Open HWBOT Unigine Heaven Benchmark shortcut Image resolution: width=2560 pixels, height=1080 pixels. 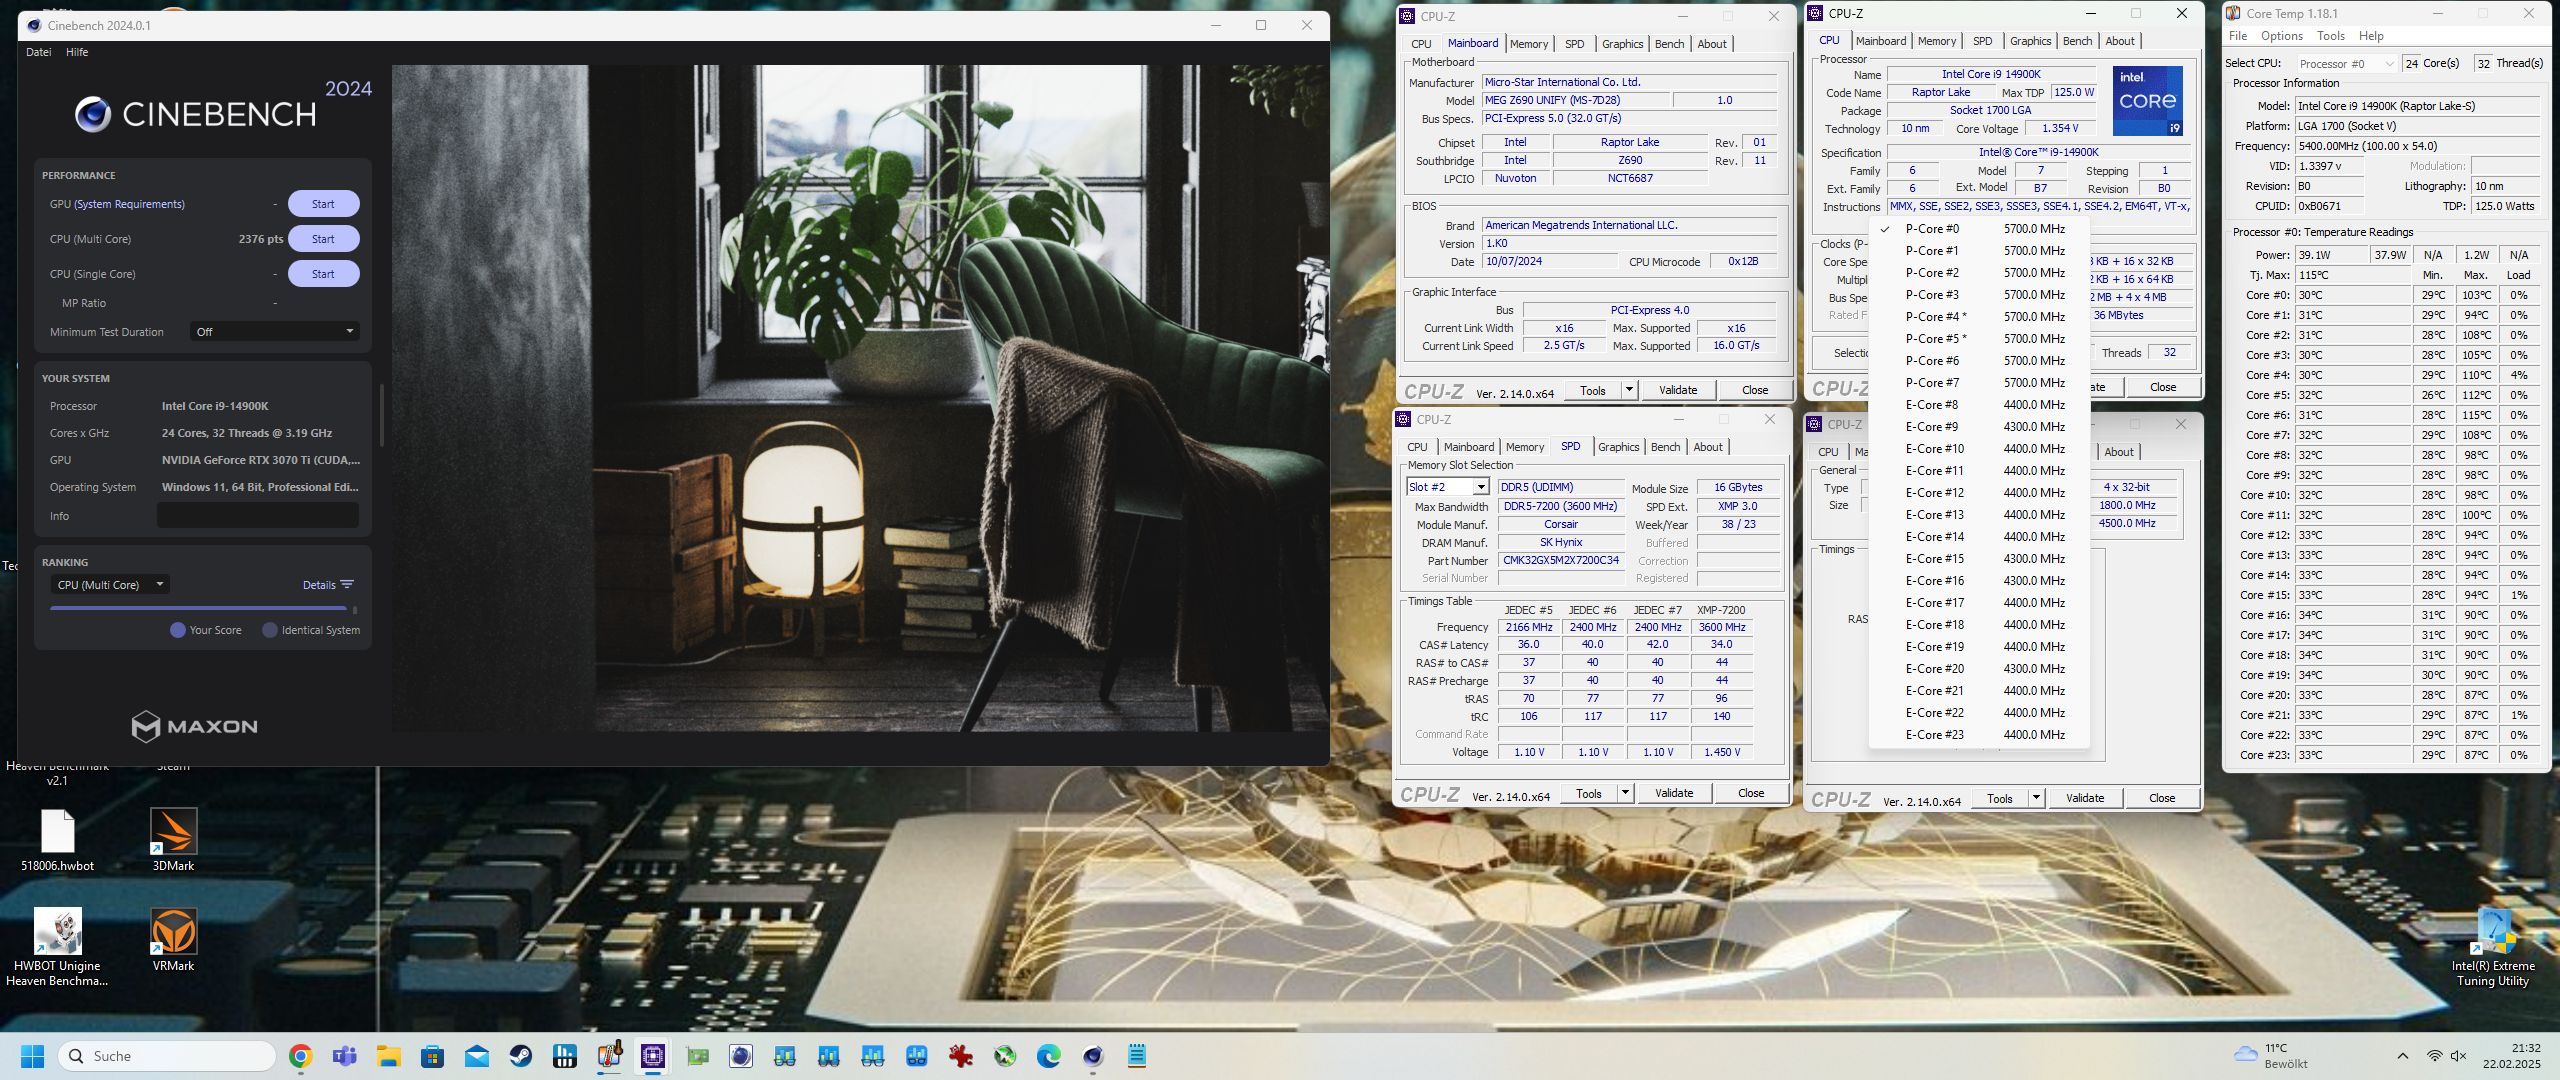(x=57, y=947)
